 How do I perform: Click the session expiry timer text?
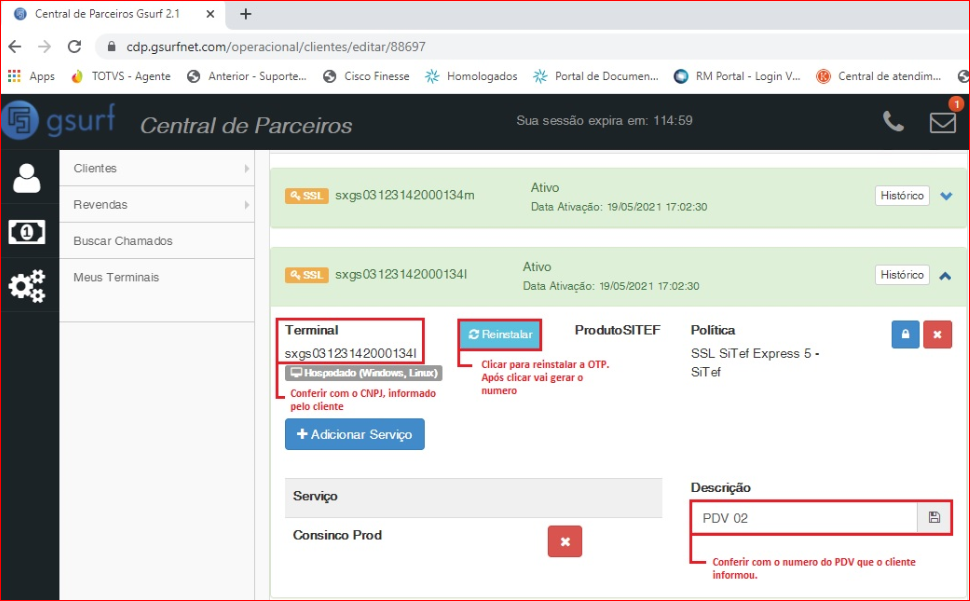click(604, 121)
